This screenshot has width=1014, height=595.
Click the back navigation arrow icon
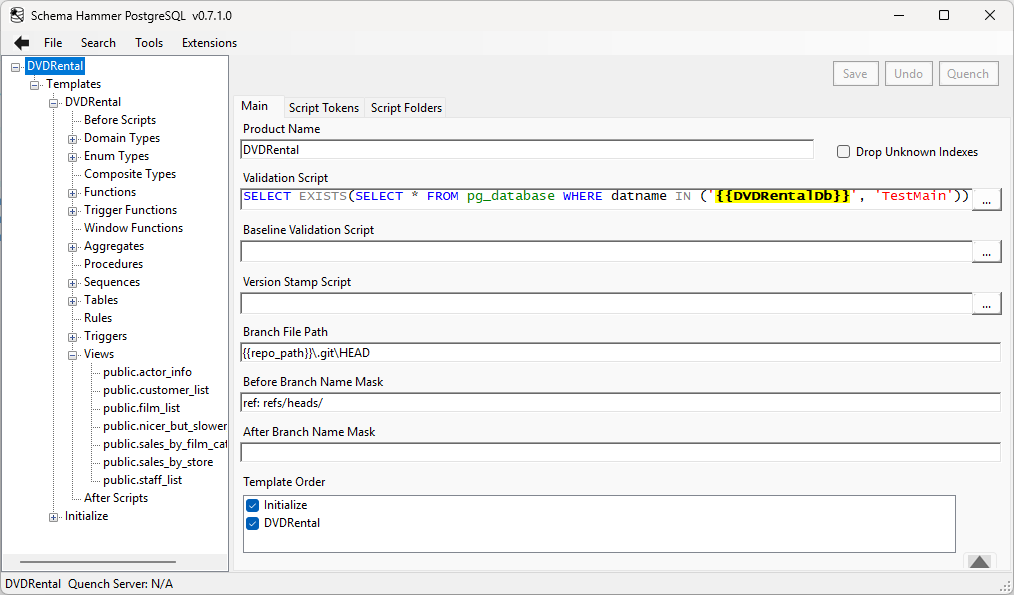20,42
